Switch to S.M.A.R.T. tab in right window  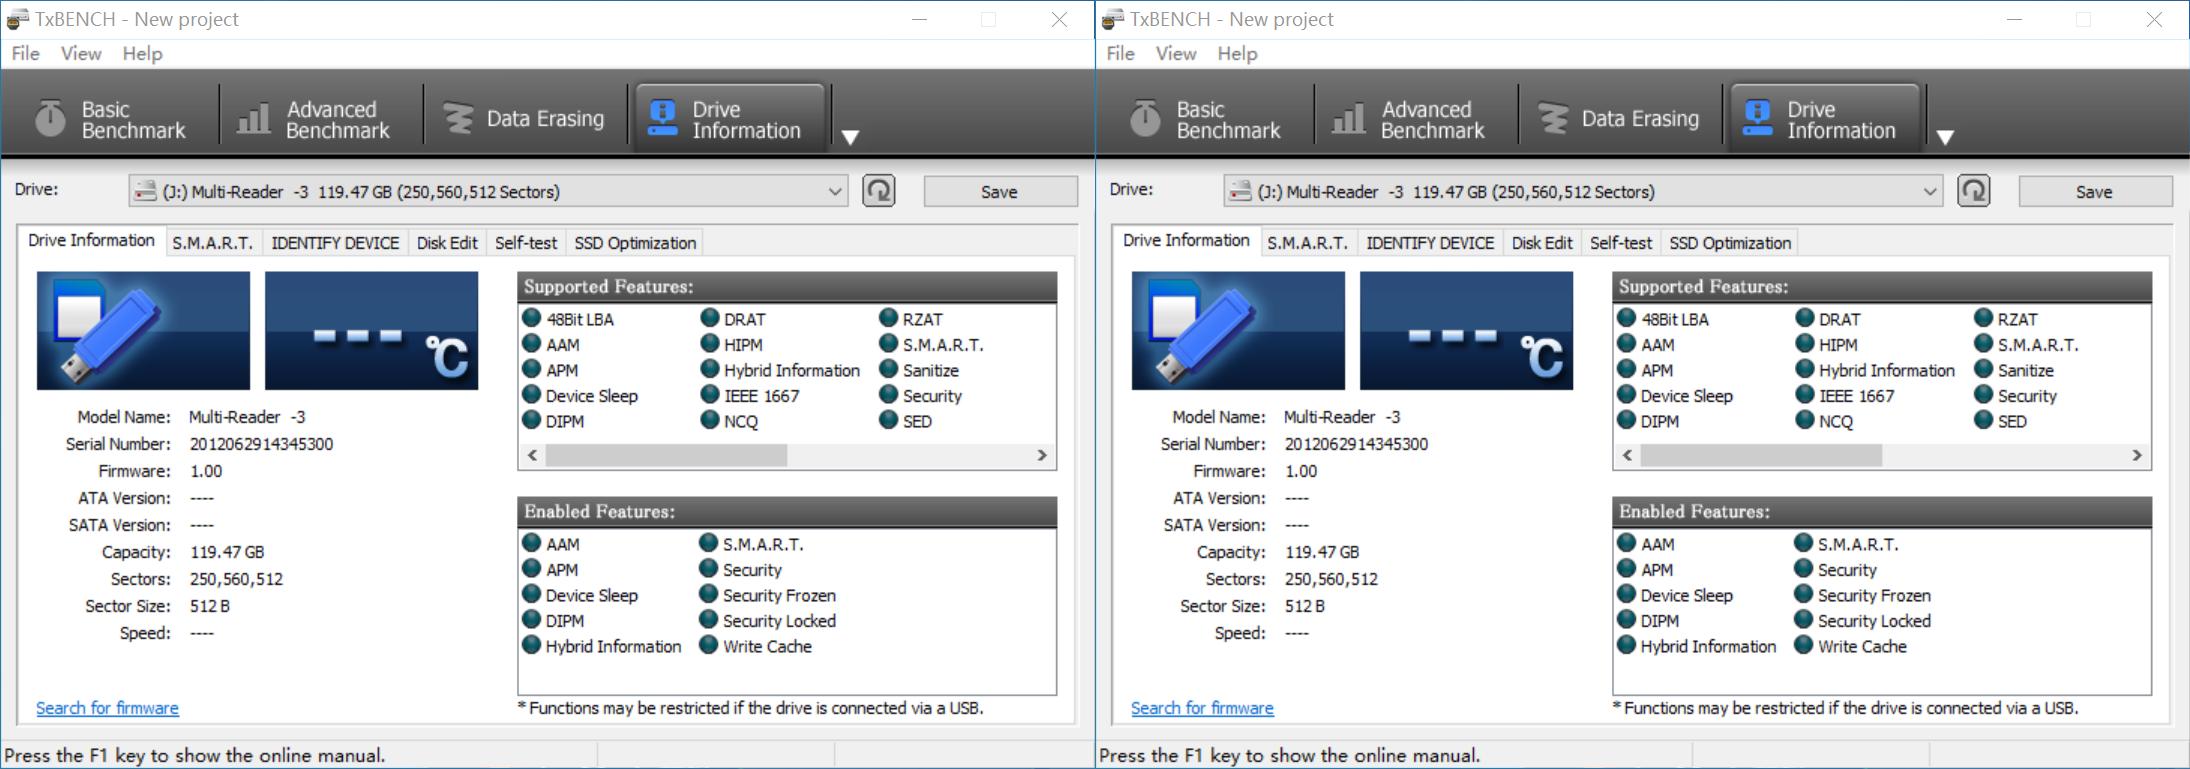point(1308,243)
